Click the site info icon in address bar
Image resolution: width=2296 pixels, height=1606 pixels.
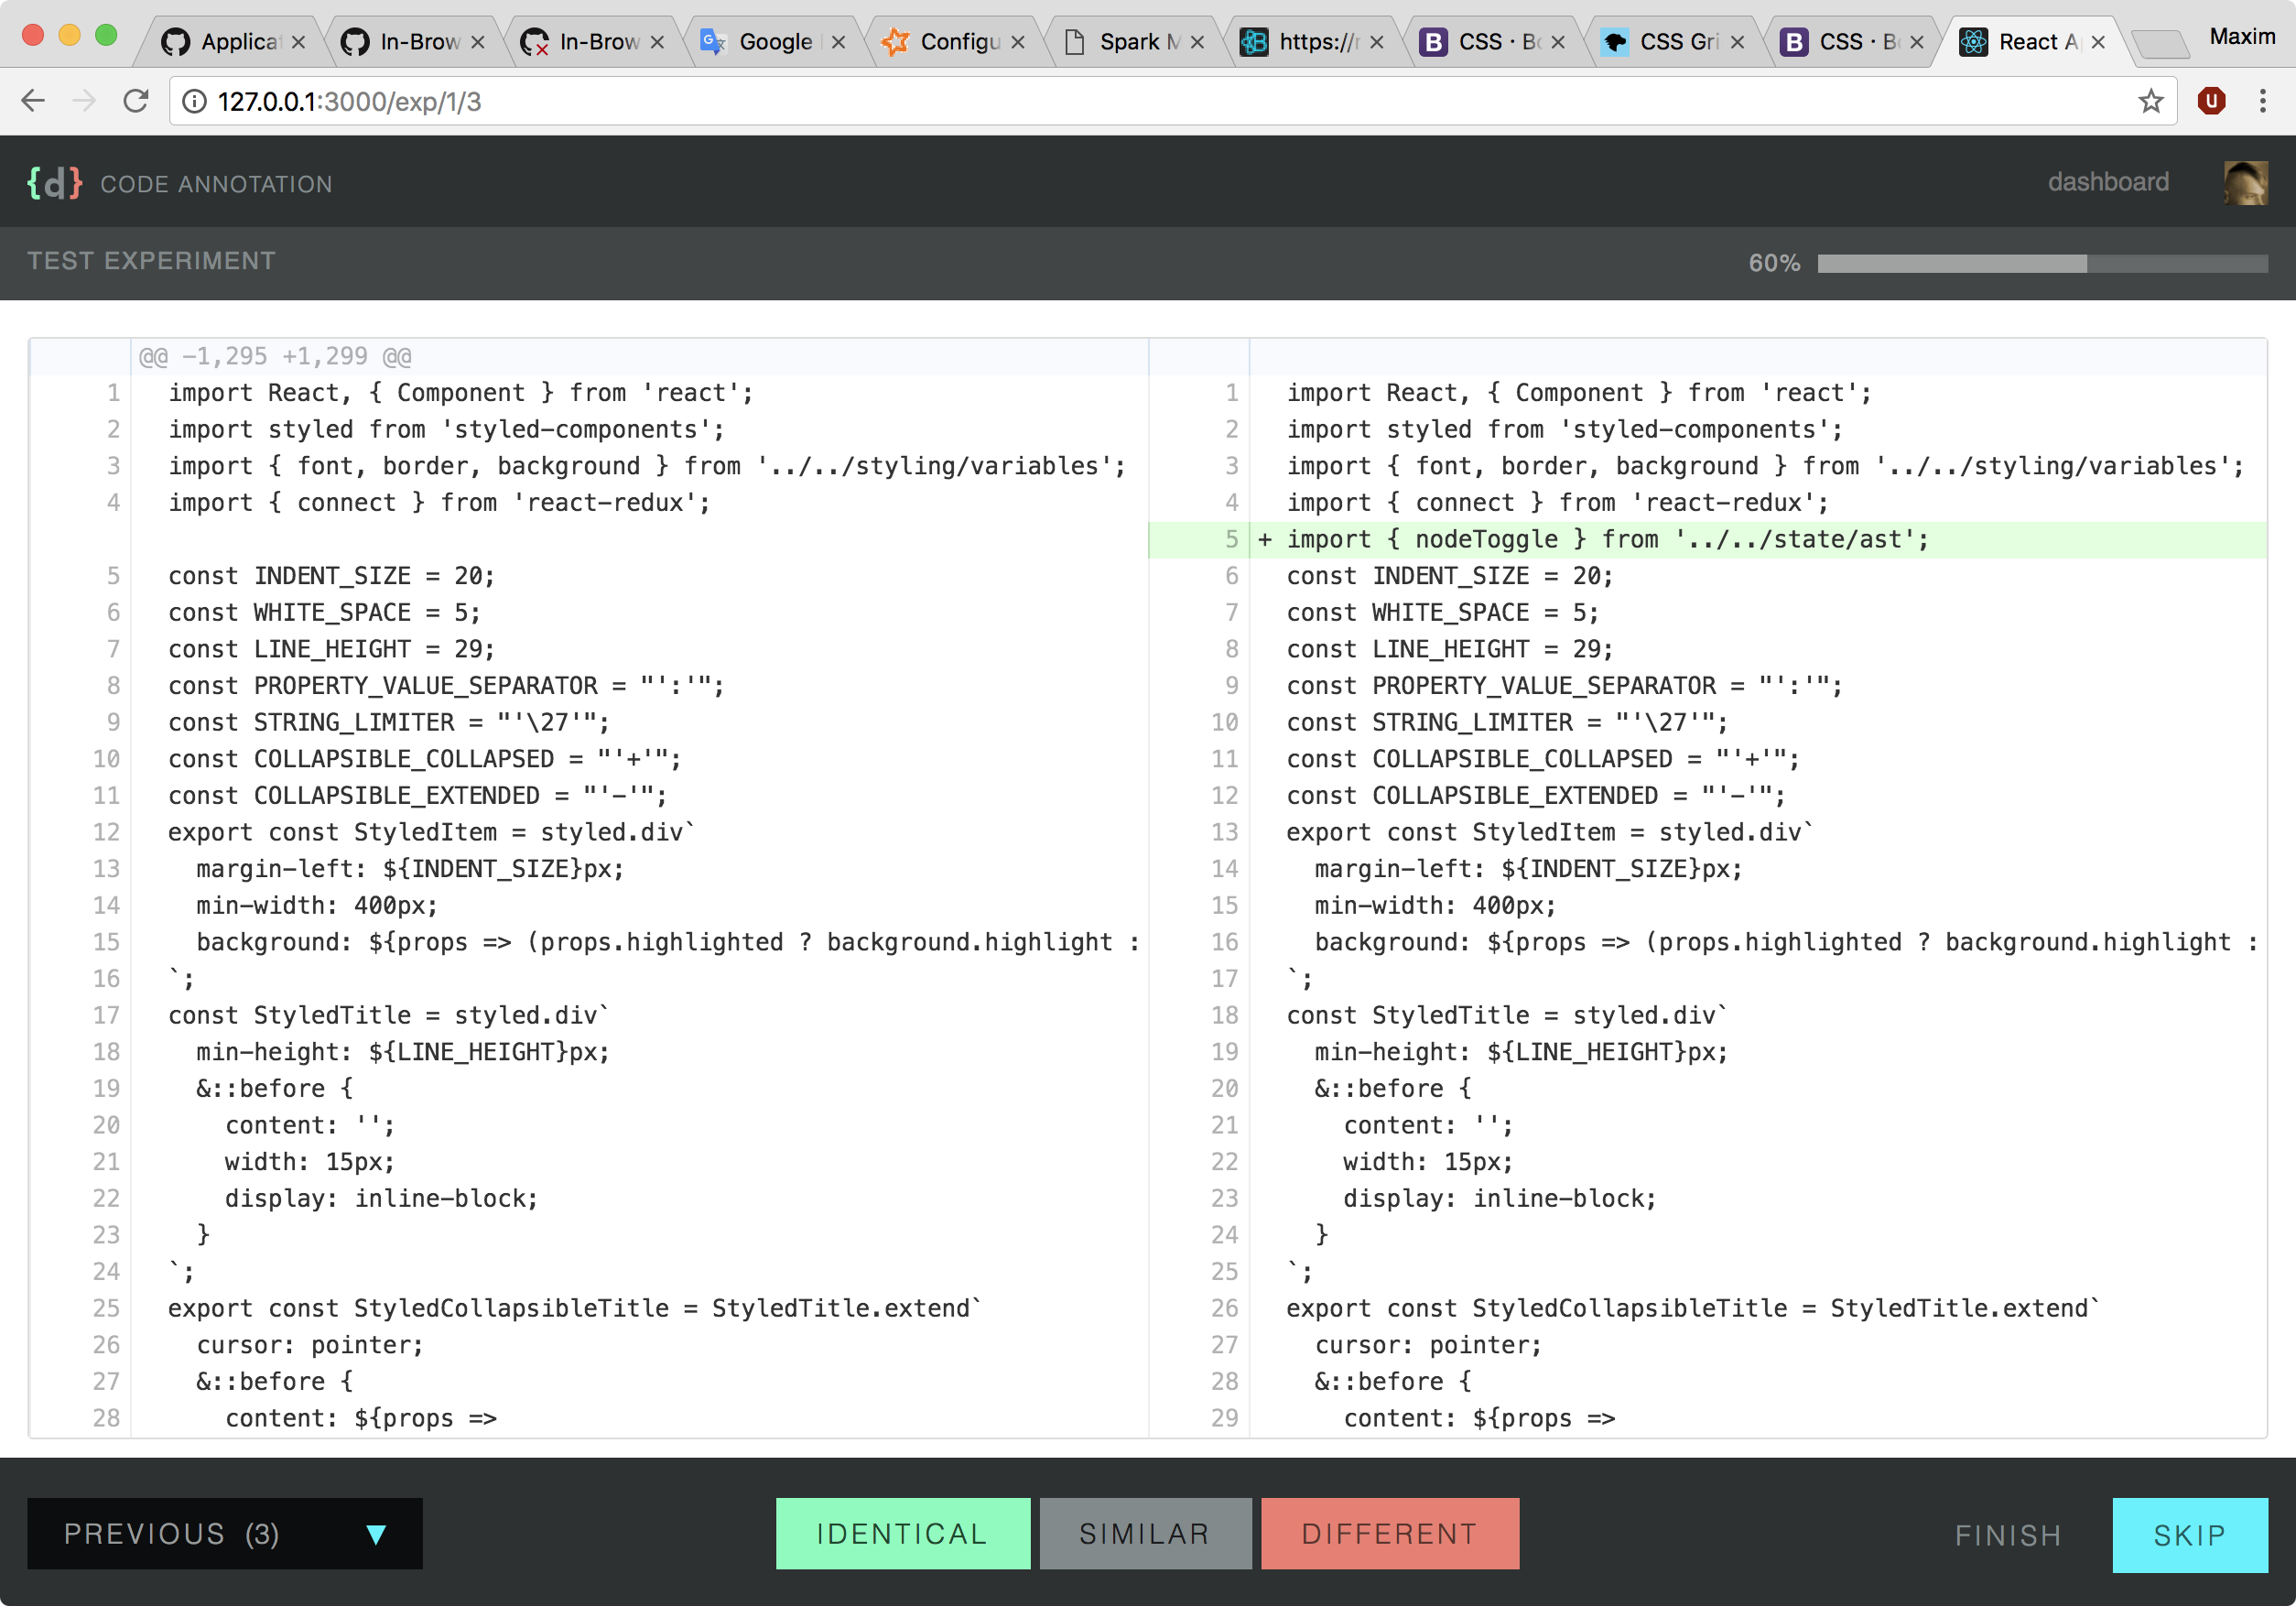click(x=194, y=101)
